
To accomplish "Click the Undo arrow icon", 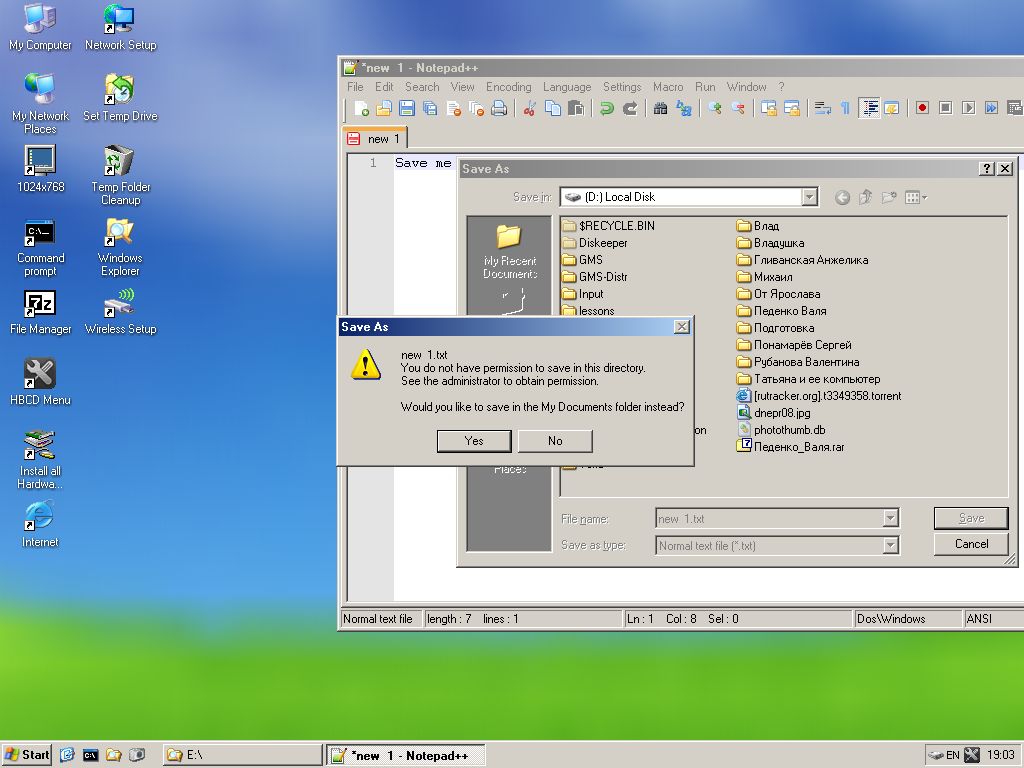I will coord(606,109).
